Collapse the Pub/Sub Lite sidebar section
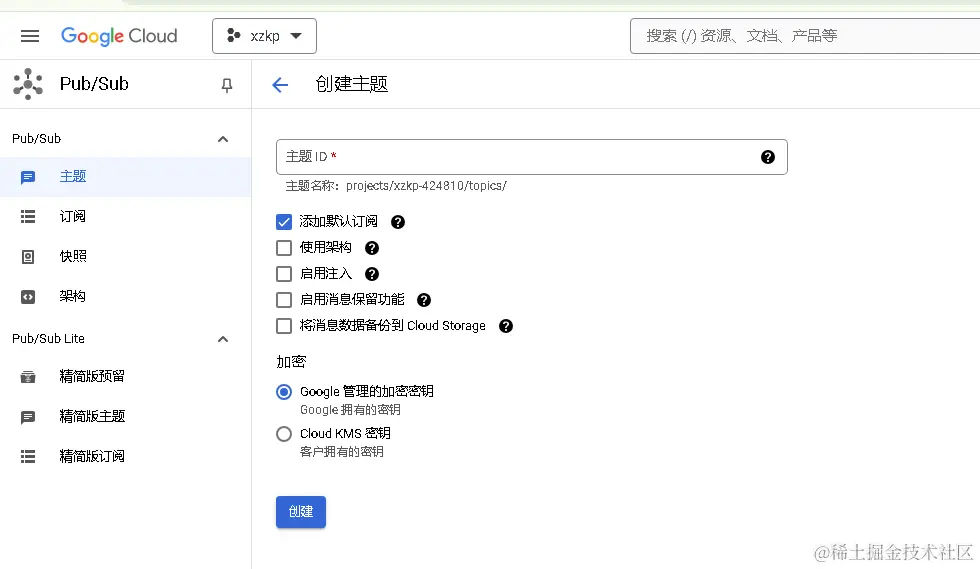The width and height of the screenshot is (980, 569). (222, 339)
